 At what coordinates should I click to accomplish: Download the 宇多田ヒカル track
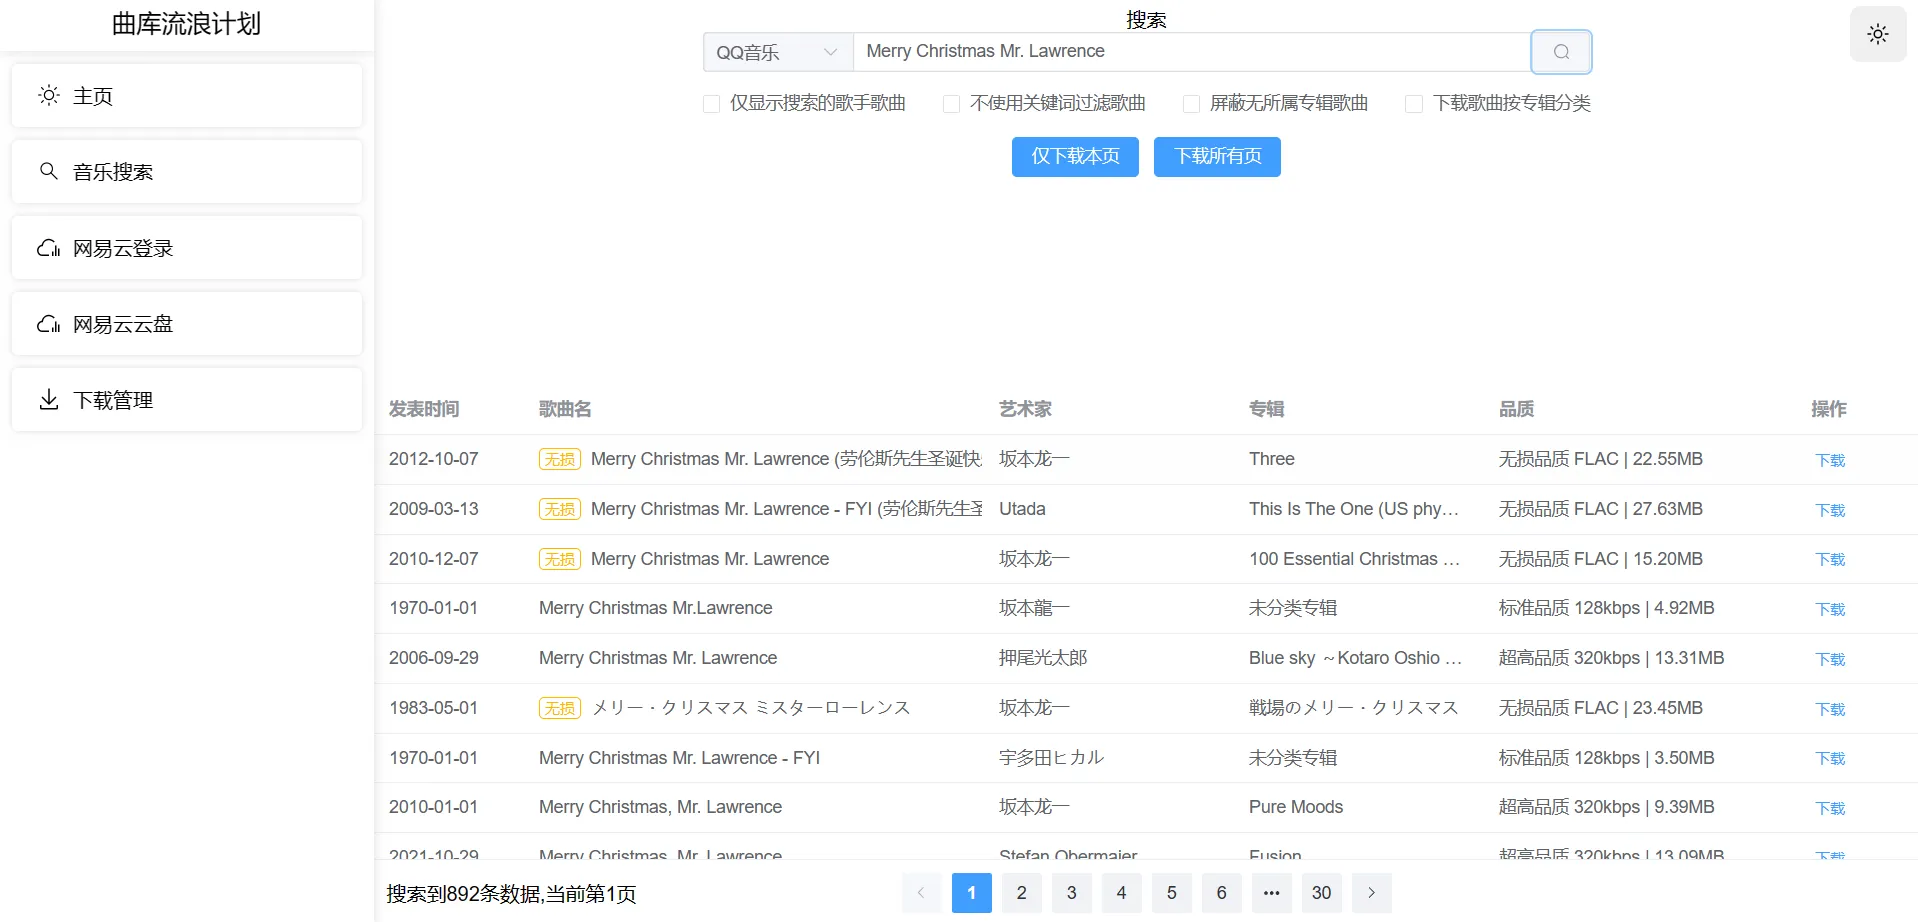1830,758
